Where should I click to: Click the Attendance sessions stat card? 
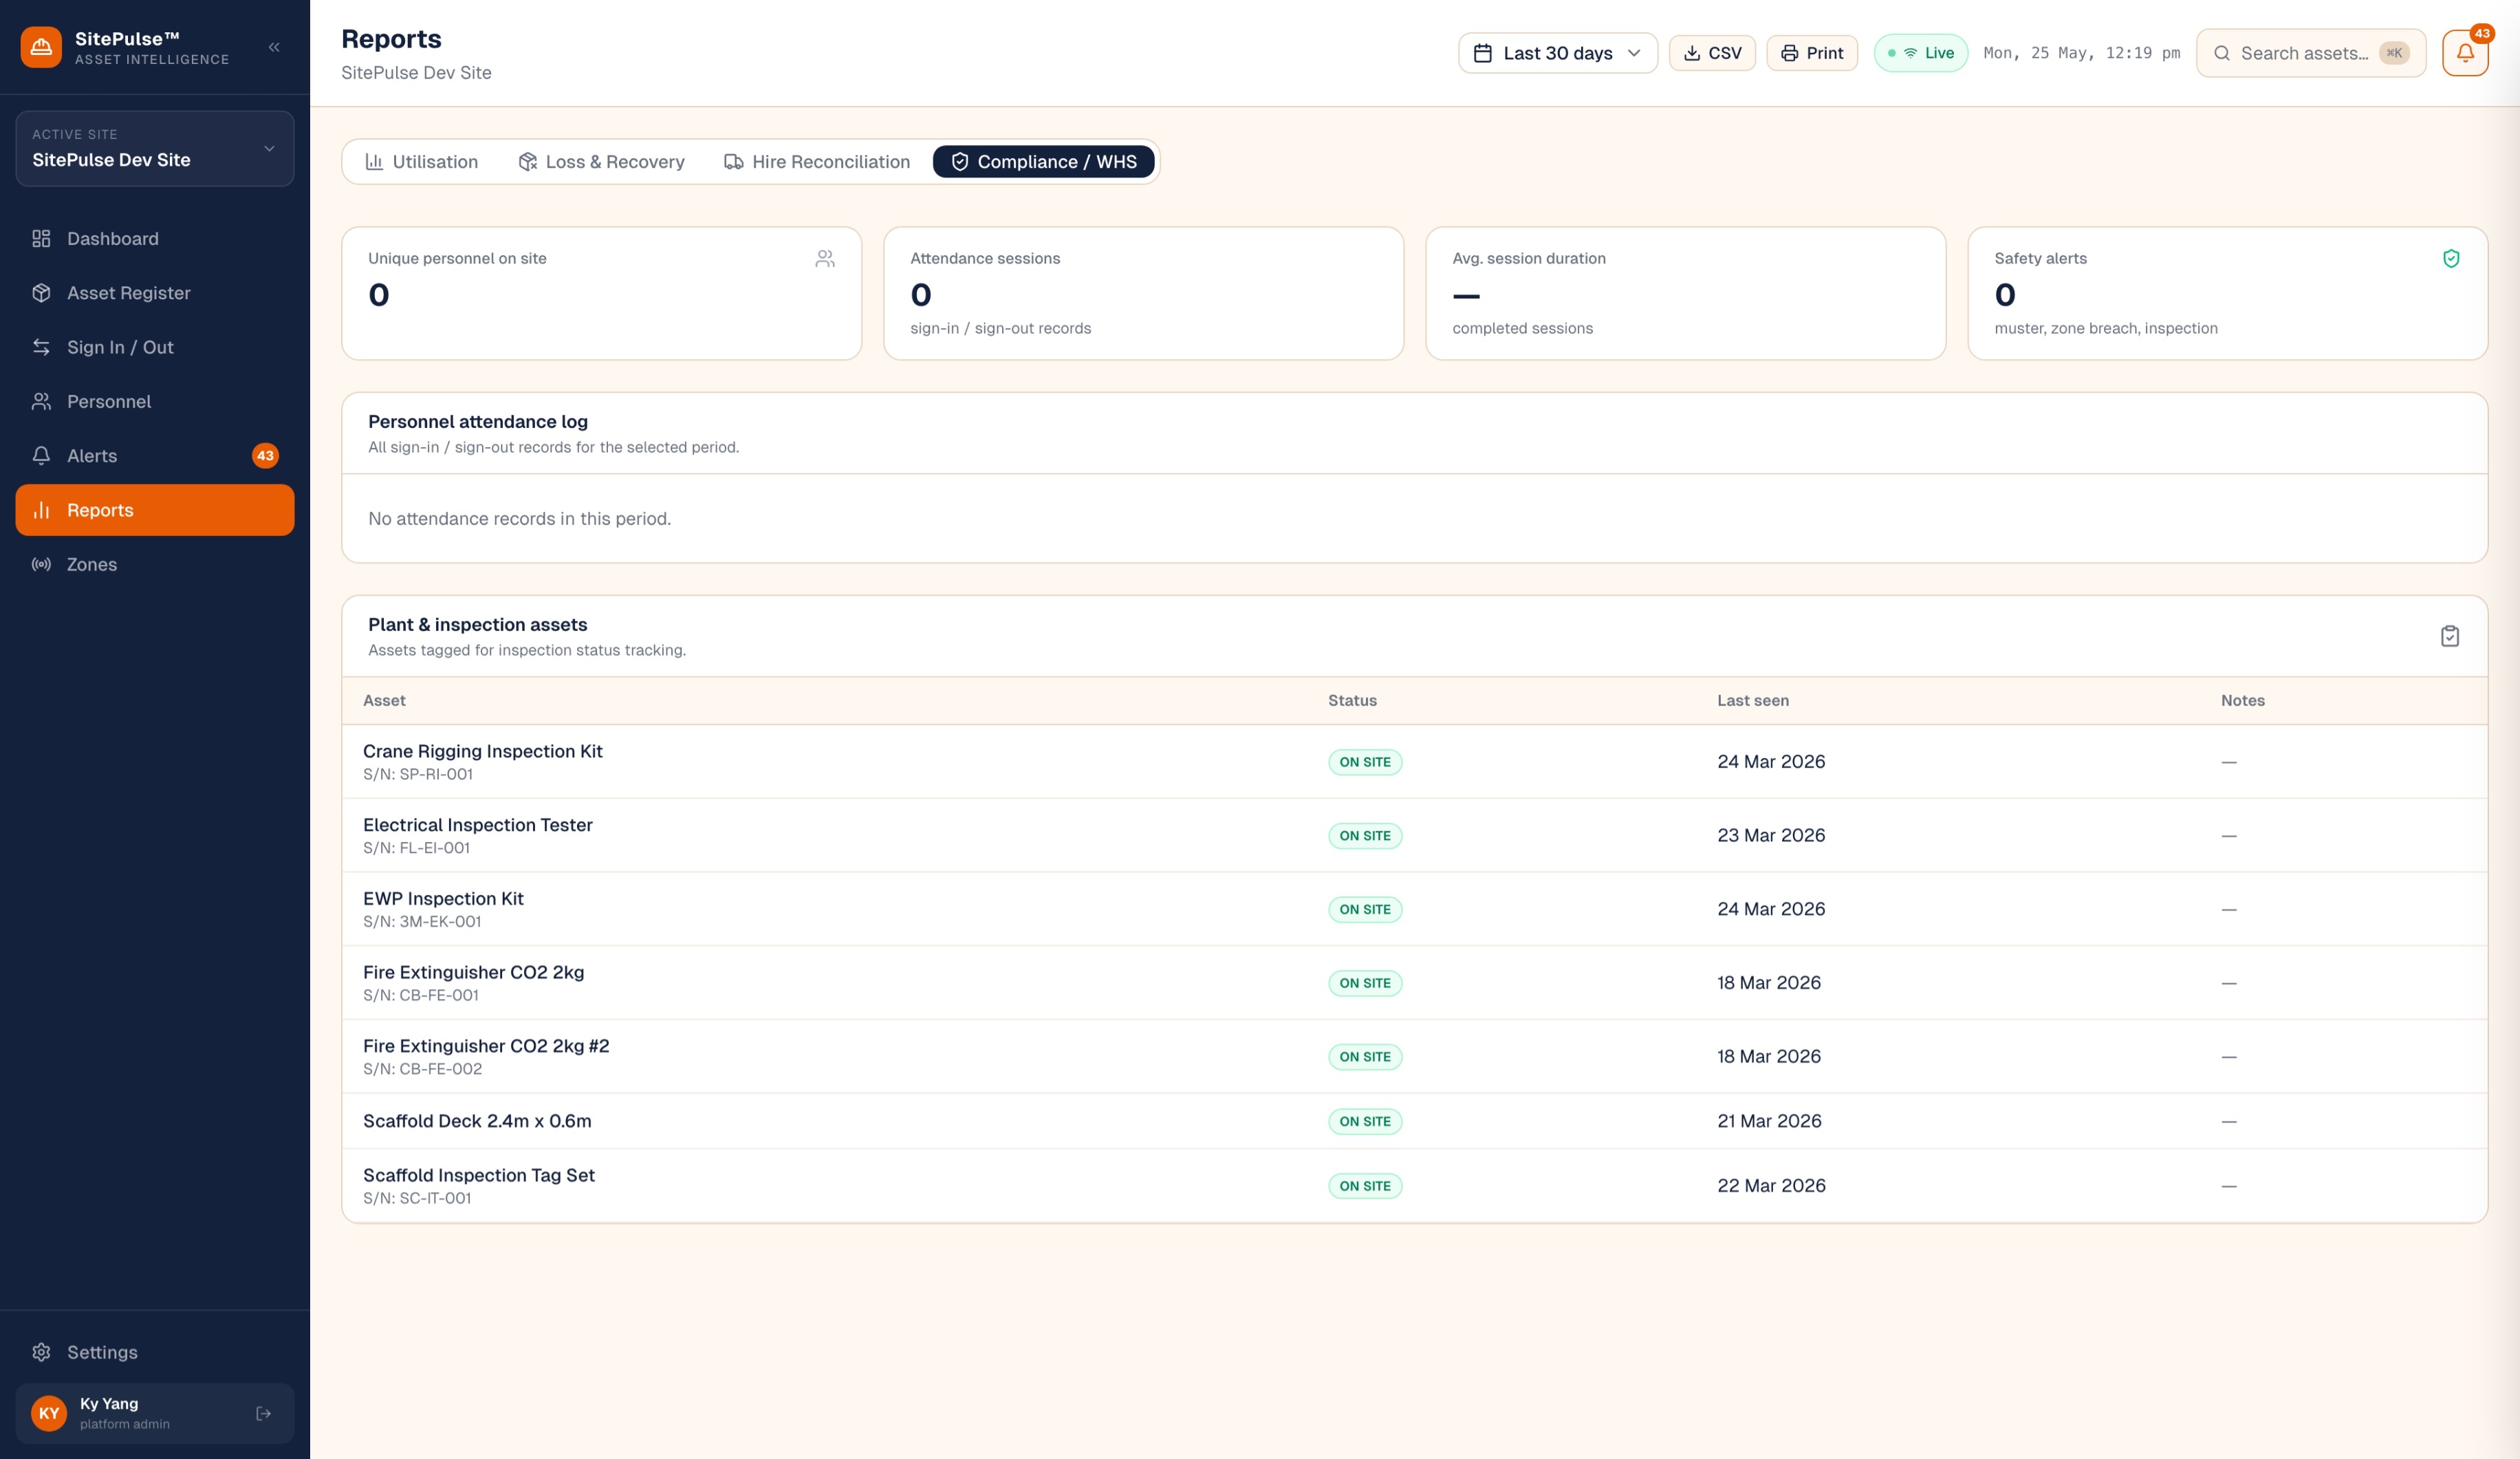coord(1143,293)
